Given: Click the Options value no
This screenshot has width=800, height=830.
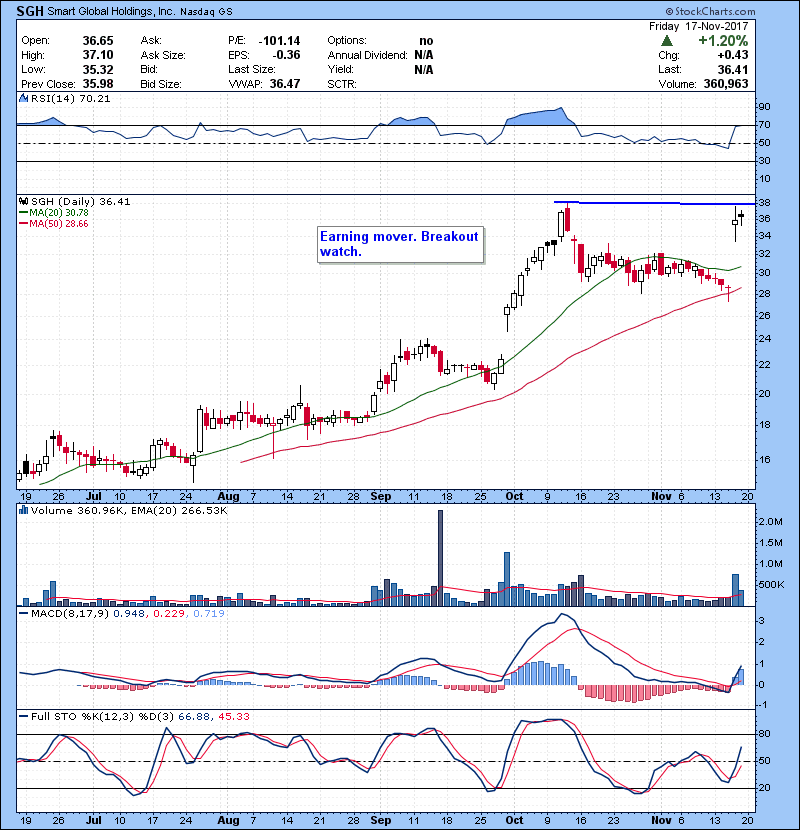Looking at the screenshot, I should tap(426, 41).
